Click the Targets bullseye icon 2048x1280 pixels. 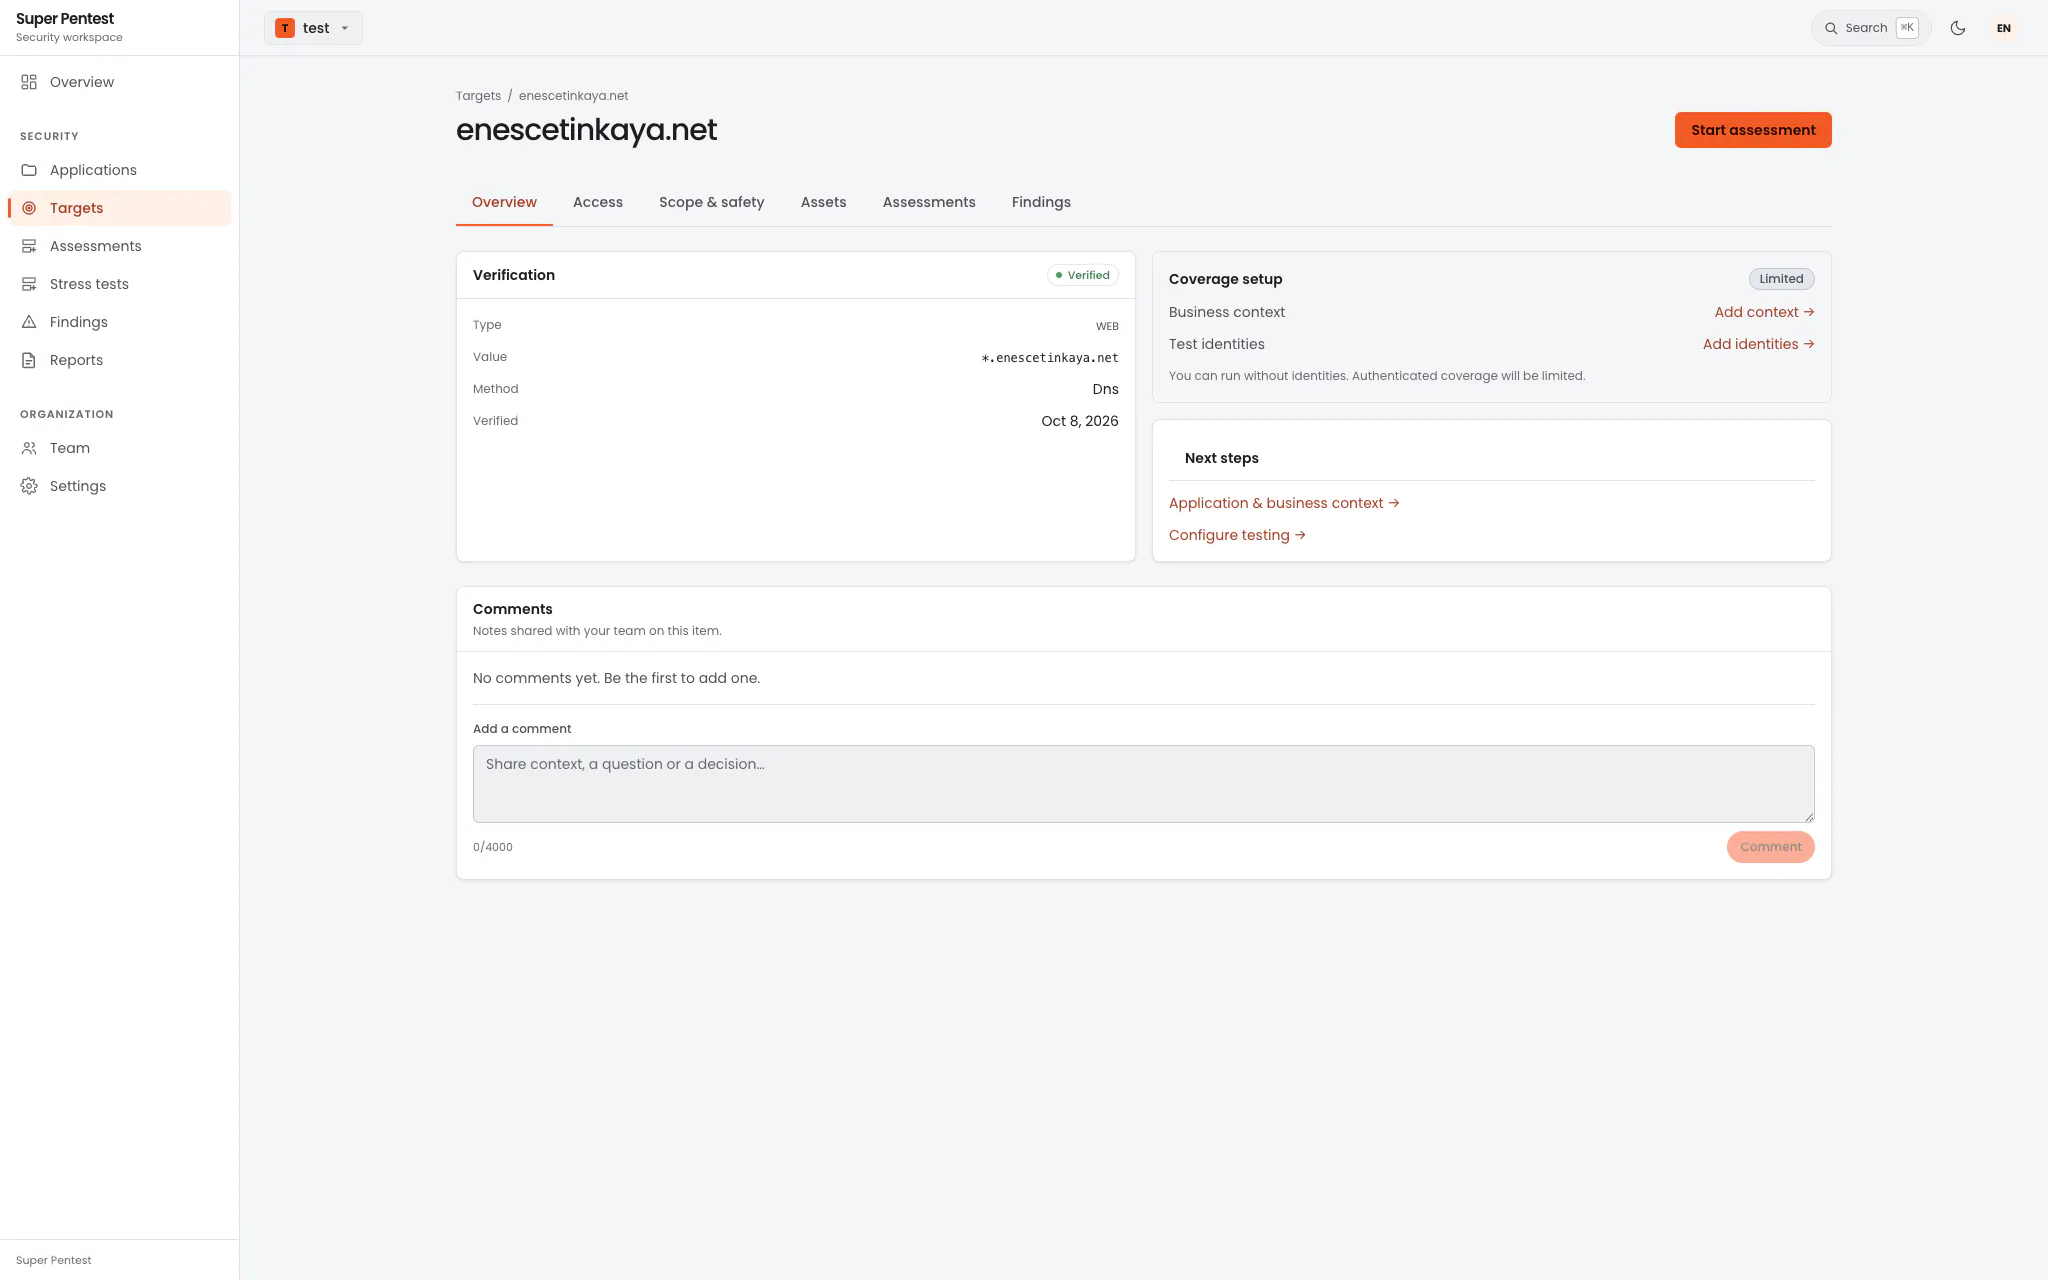(x=29, y=208)
